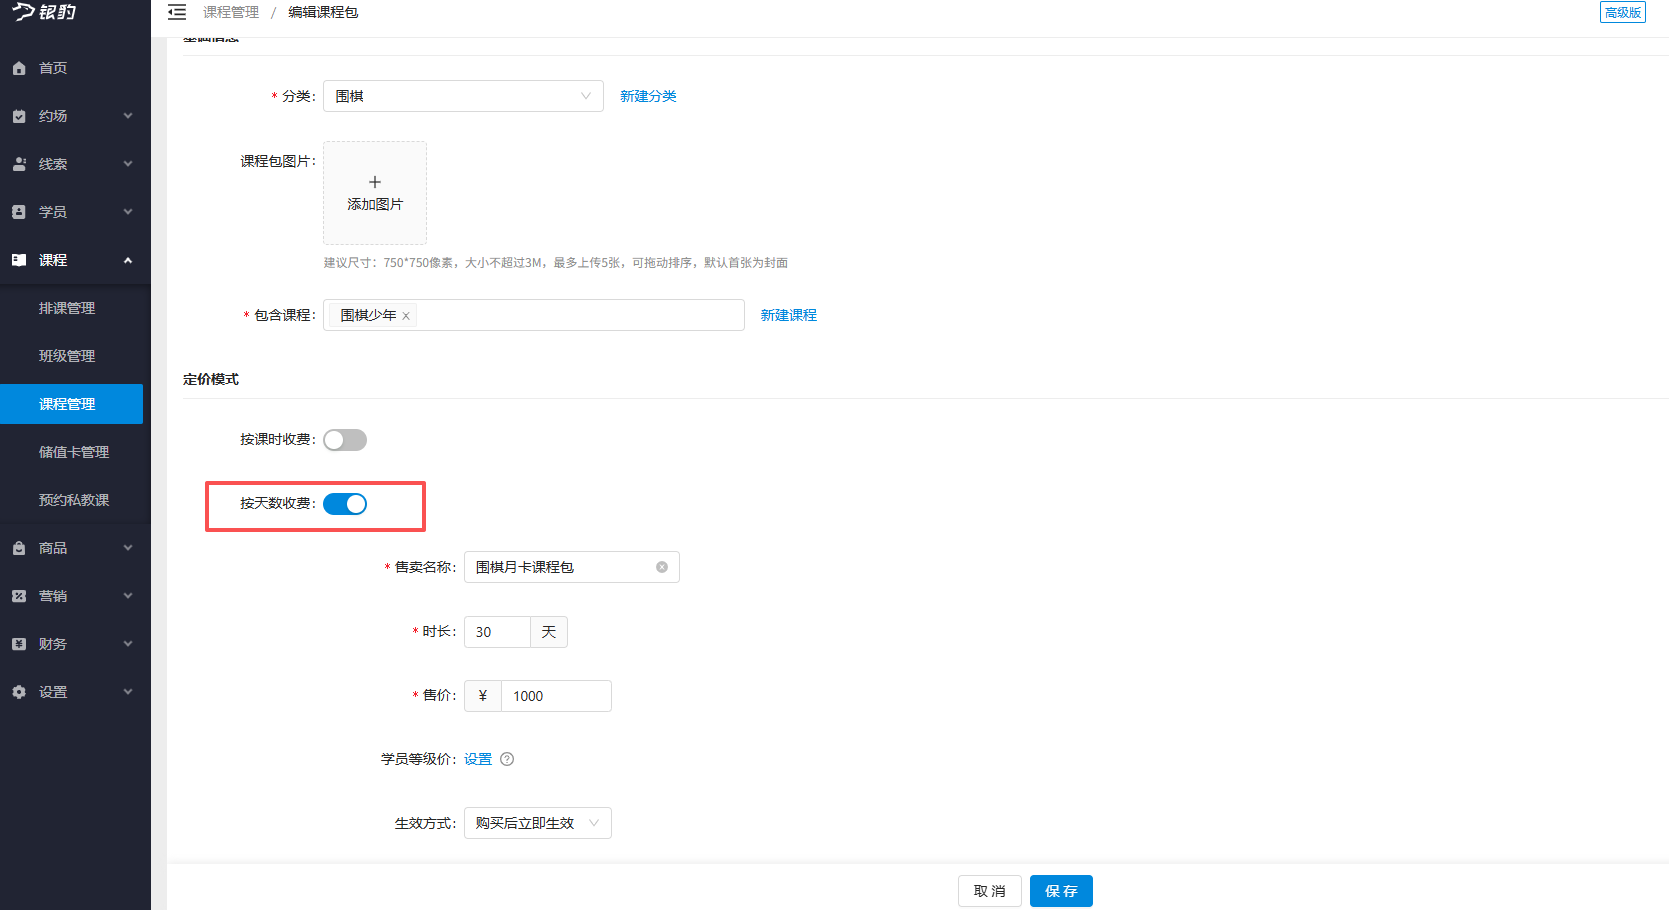
Task: Enable the 按课时收费 toggle
Action: pyautogui.click(x=344, y=439)
